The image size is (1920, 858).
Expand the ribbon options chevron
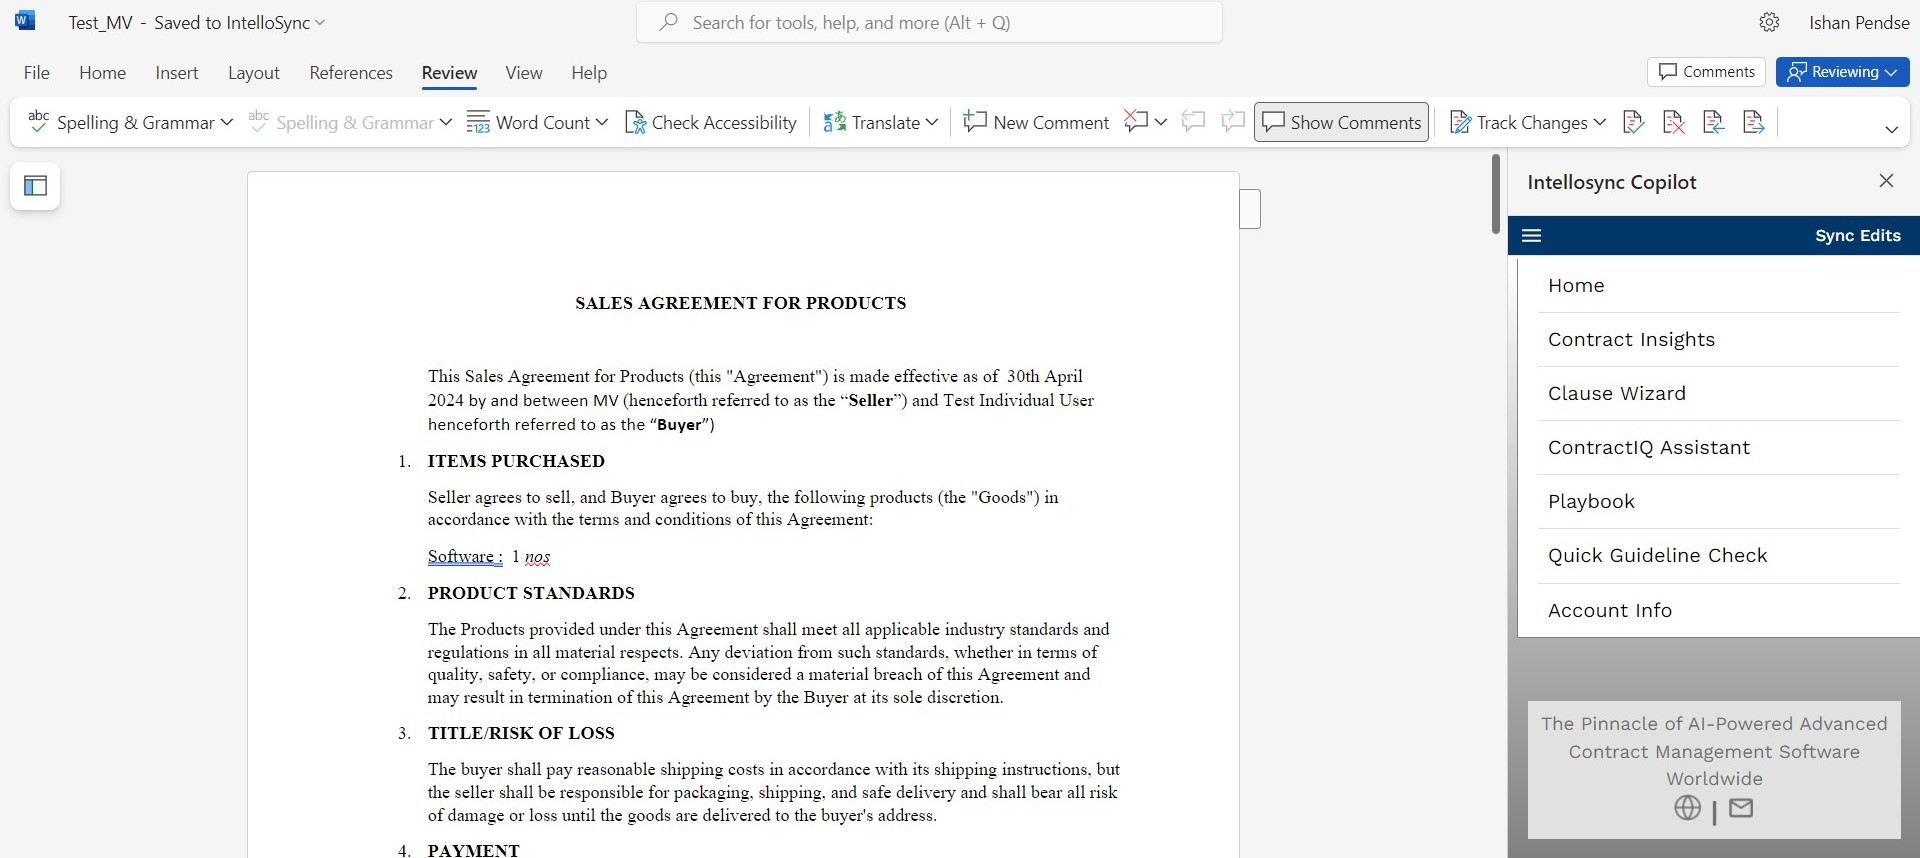pyautogui.click(x=1891, y=129)
